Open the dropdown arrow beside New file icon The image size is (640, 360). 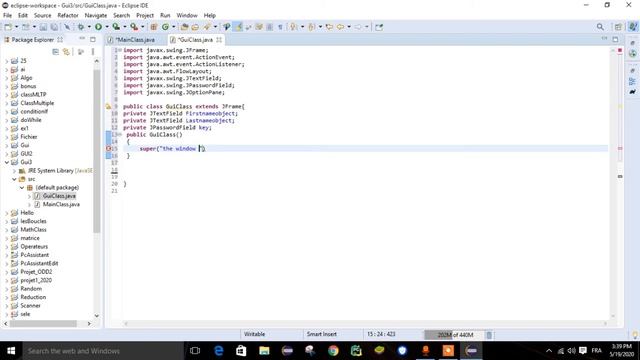(16, 27)
